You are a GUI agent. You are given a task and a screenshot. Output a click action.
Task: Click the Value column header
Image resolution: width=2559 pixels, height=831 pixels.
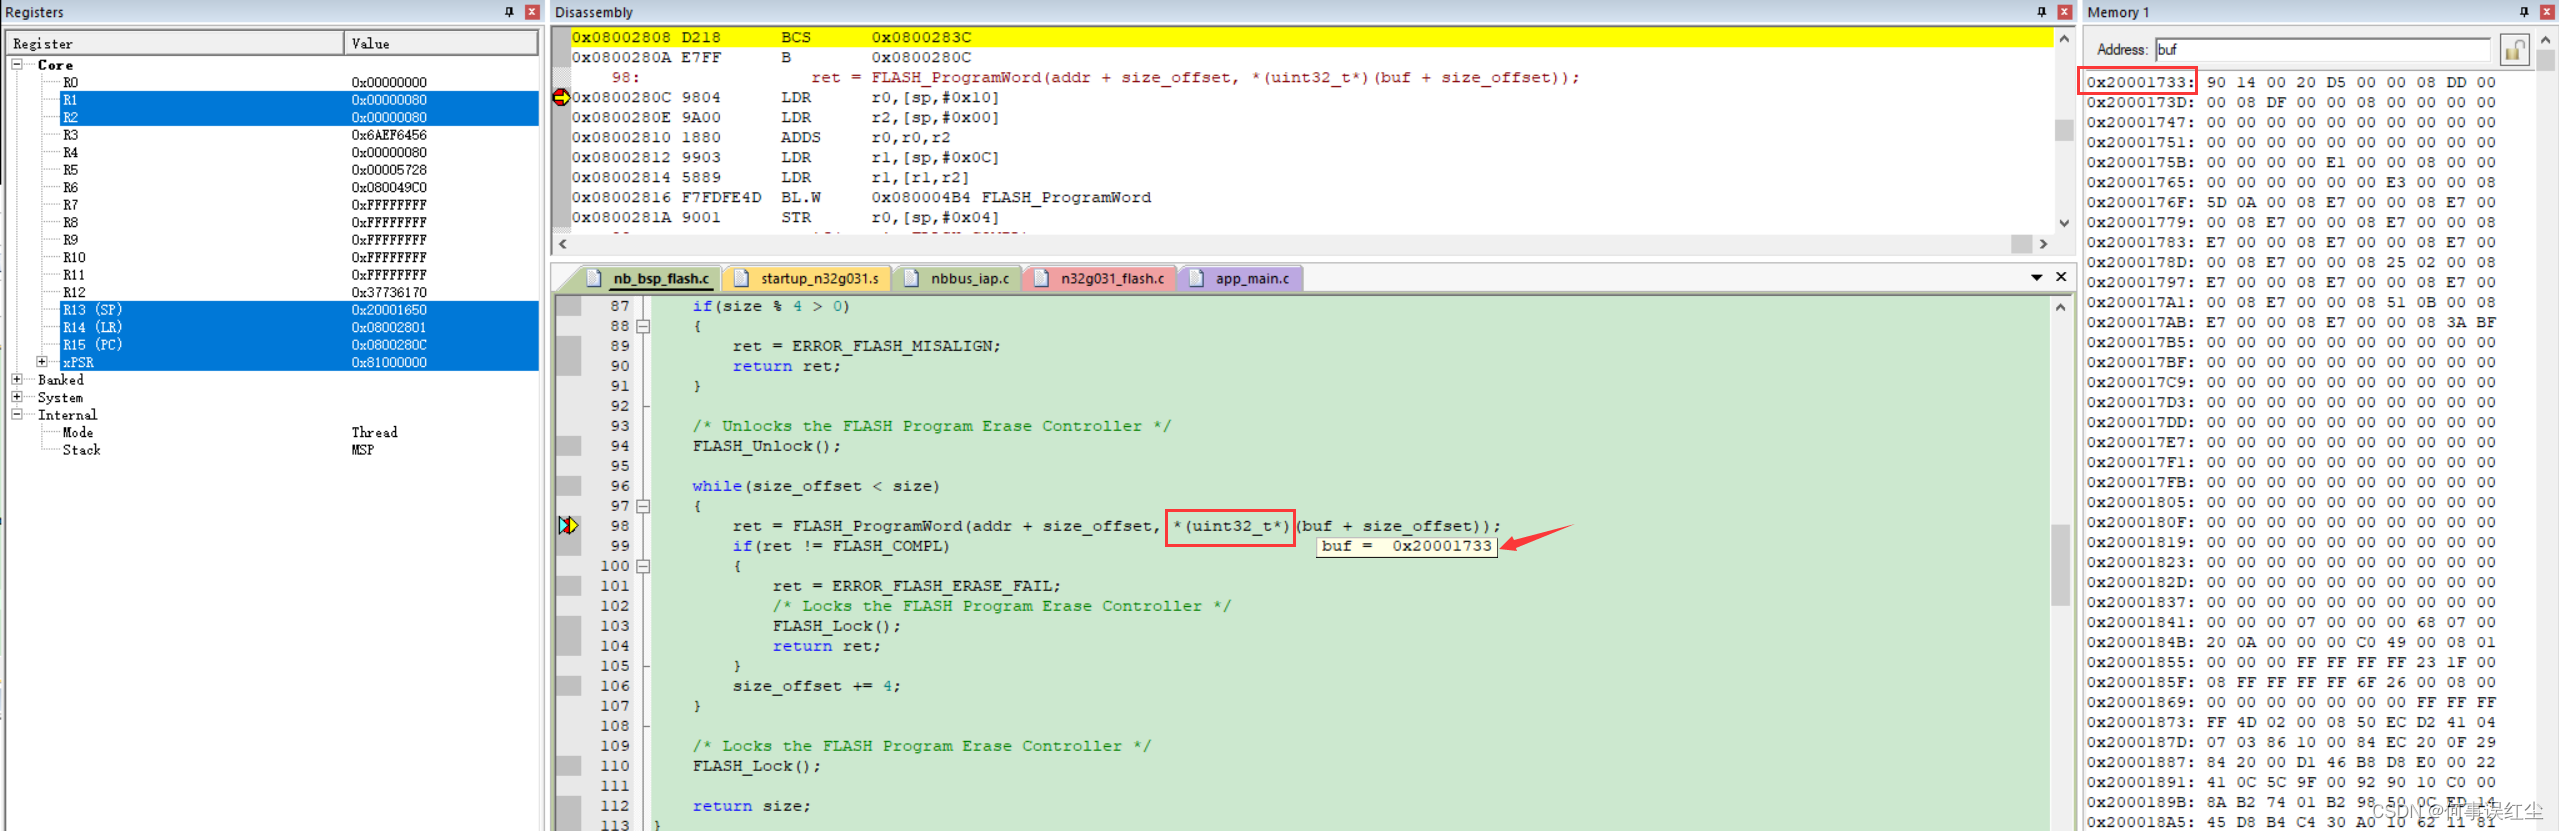pos(441,44)
